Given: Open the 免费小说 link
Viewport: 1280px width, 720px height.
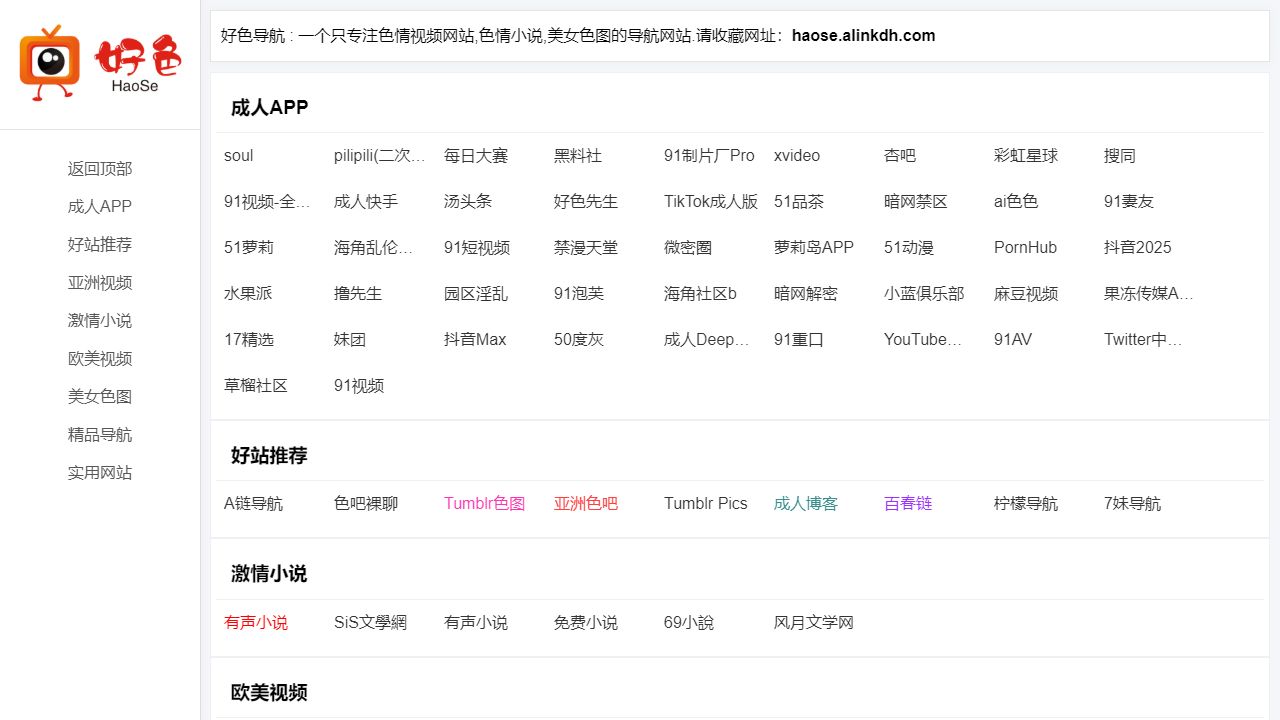Looking at the screenshot, I should pyautogui.click(x=586, y=623).
